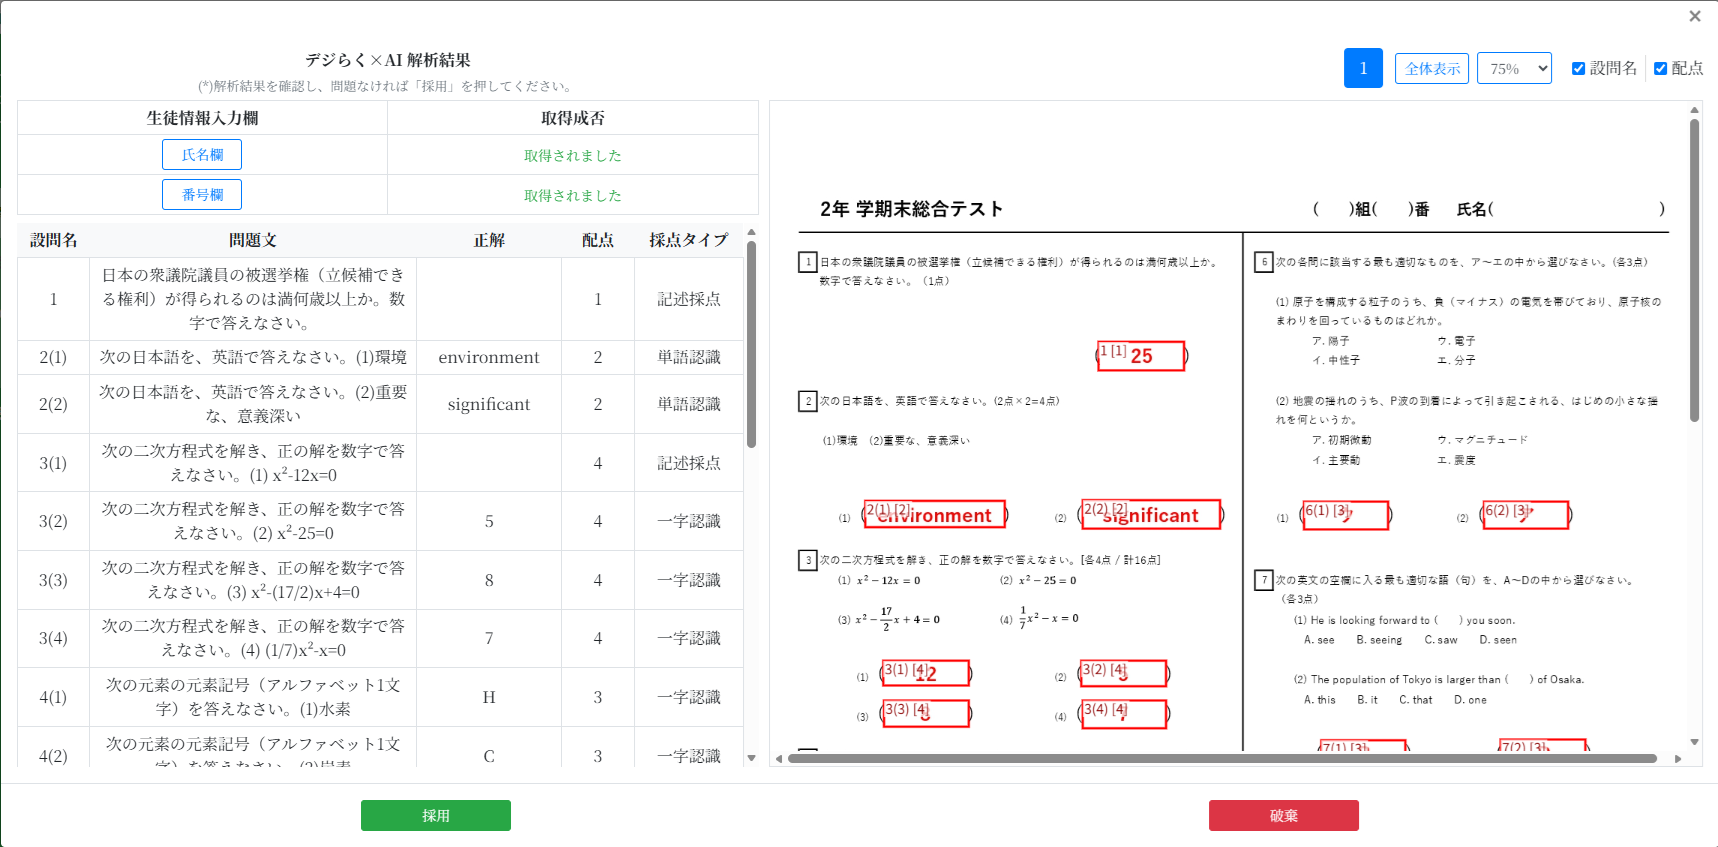Click 一字認識 type in row 3(2)
The image size is (1718, 847).
(x=688, y=521)
